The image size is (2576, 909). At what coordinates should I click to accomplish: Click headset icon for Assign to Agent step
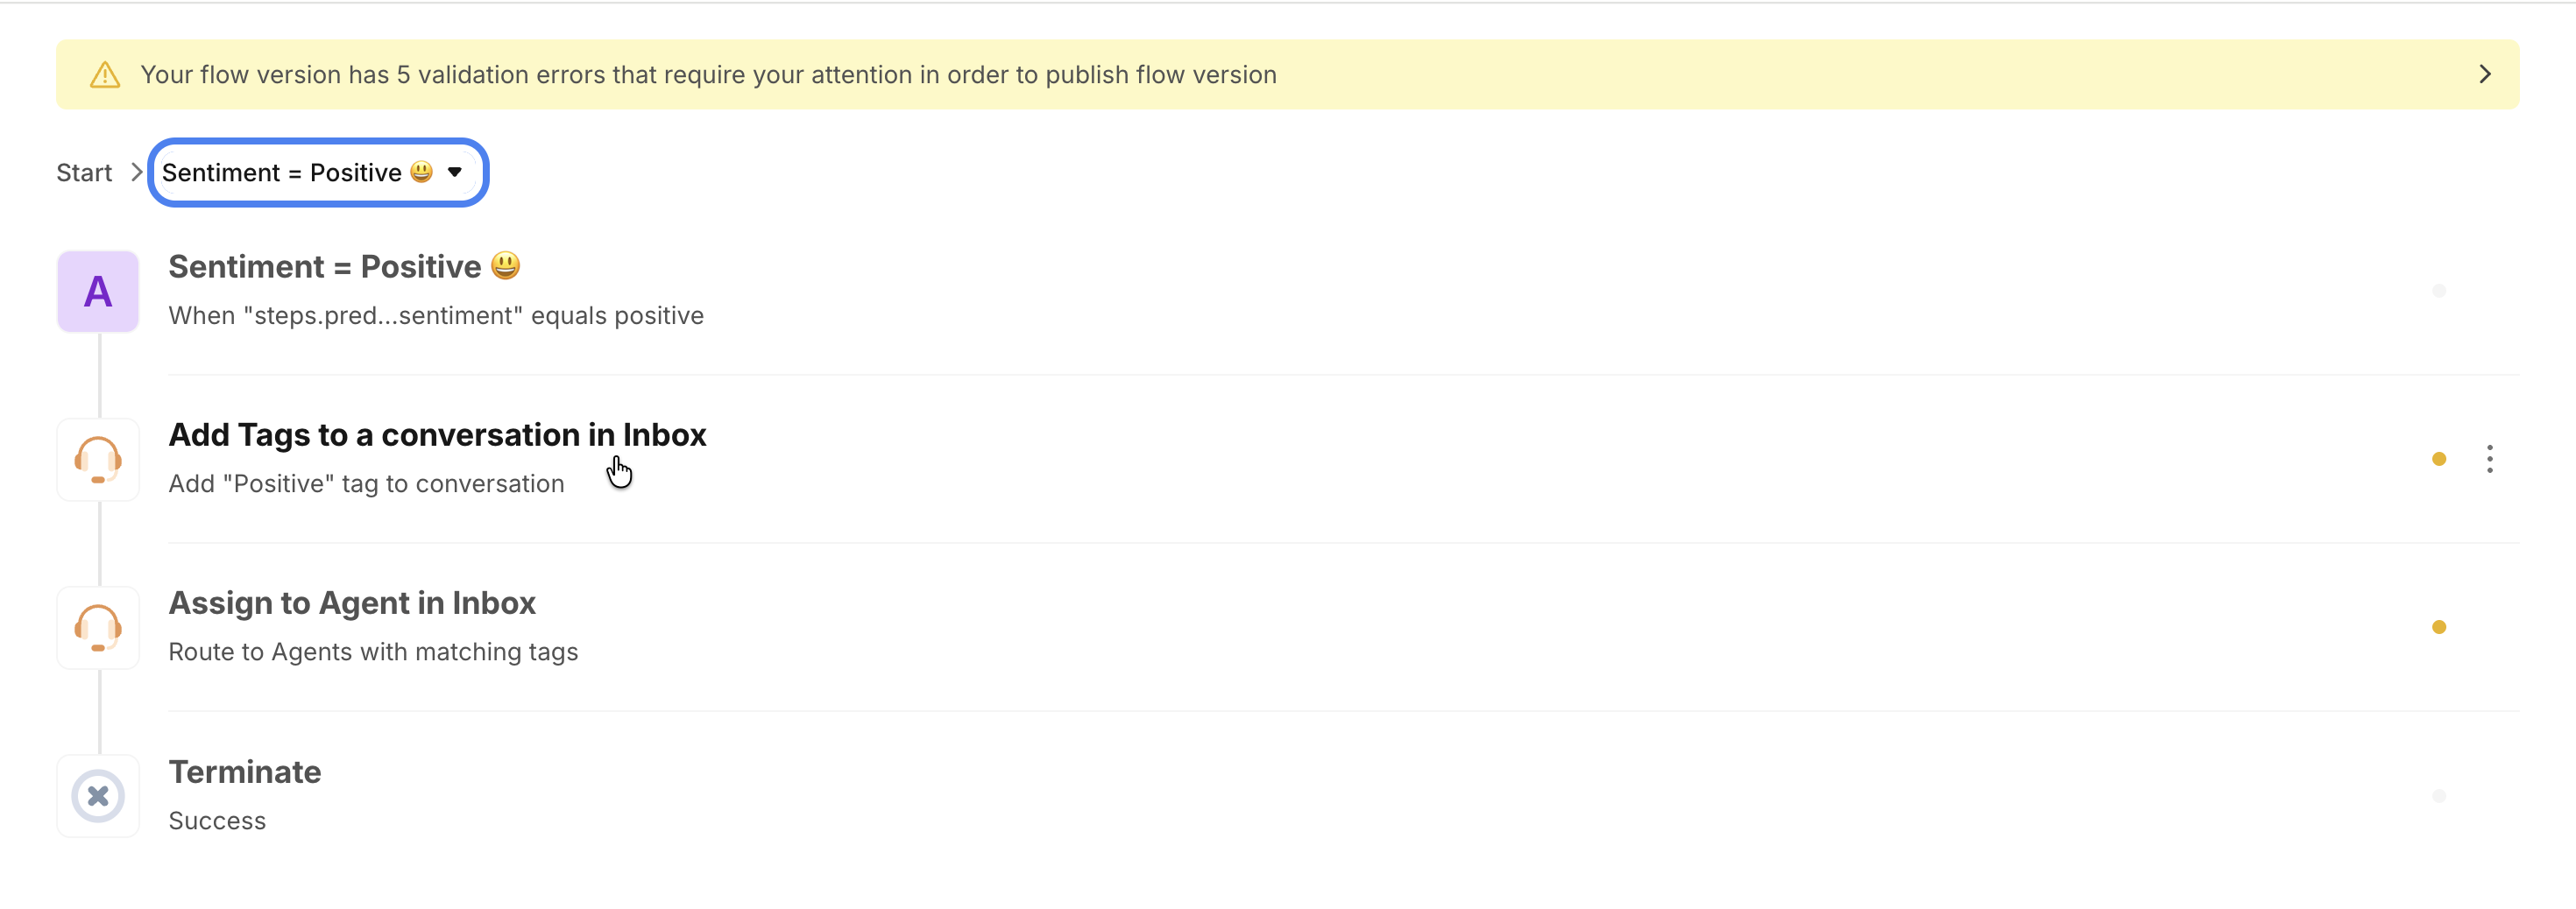tap(98, 628)
